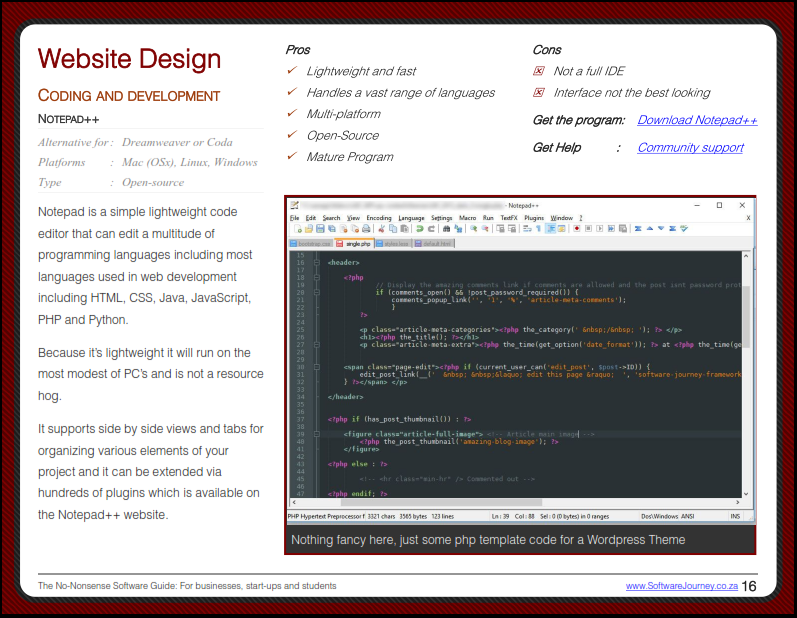Click the INS indicator in status bar
The width and height of the screenshot is (797, 618).
click(735, 516)
